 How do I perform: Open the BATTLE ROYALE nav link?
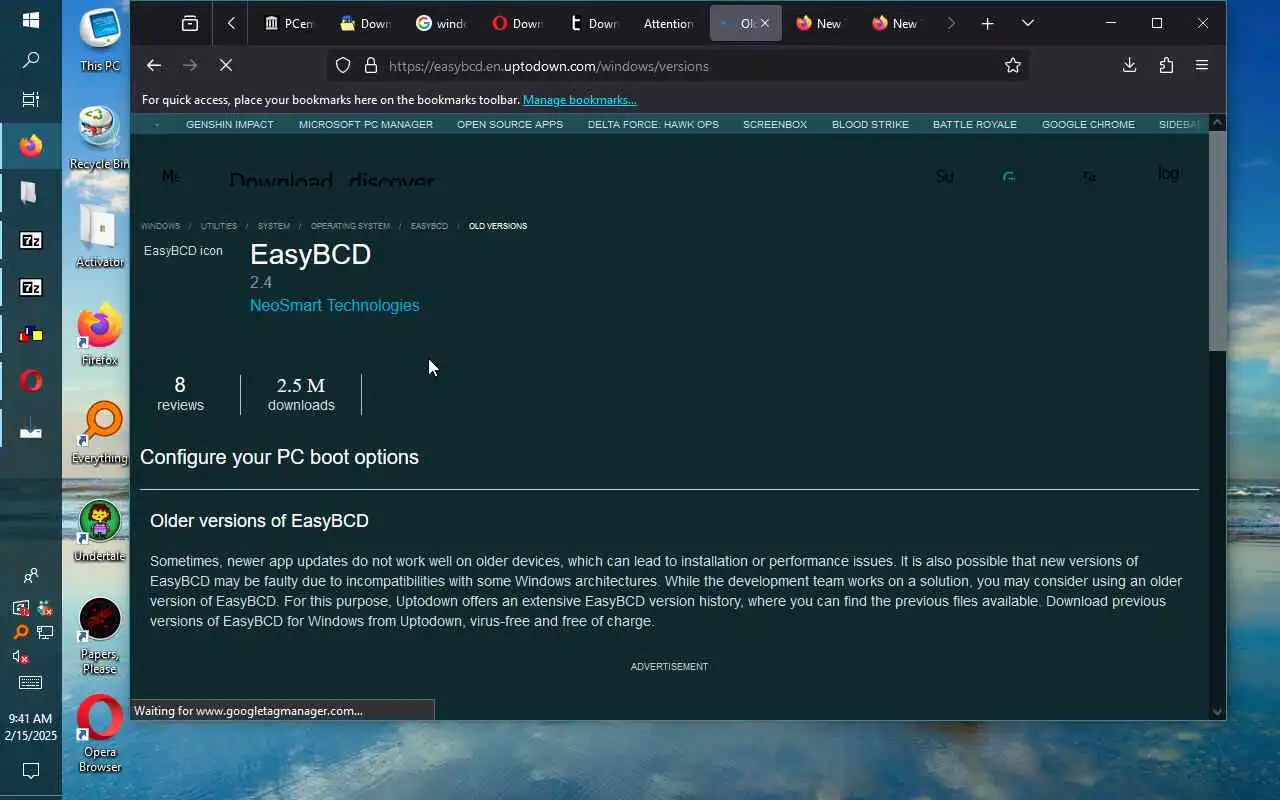tap(975, 124)
